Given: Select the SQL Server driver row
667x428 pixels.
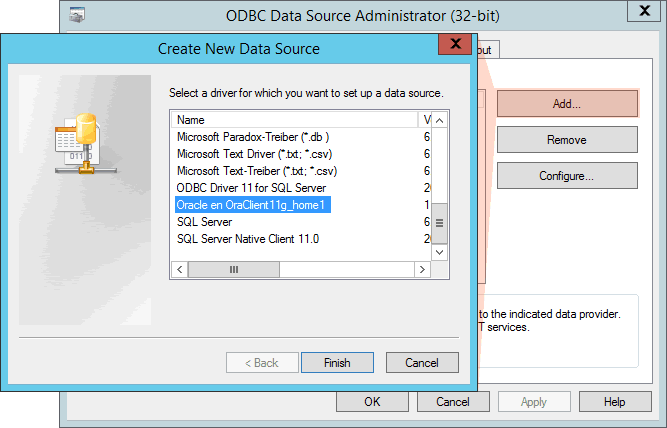Looking at the screenshot, I should coord(204,222).
